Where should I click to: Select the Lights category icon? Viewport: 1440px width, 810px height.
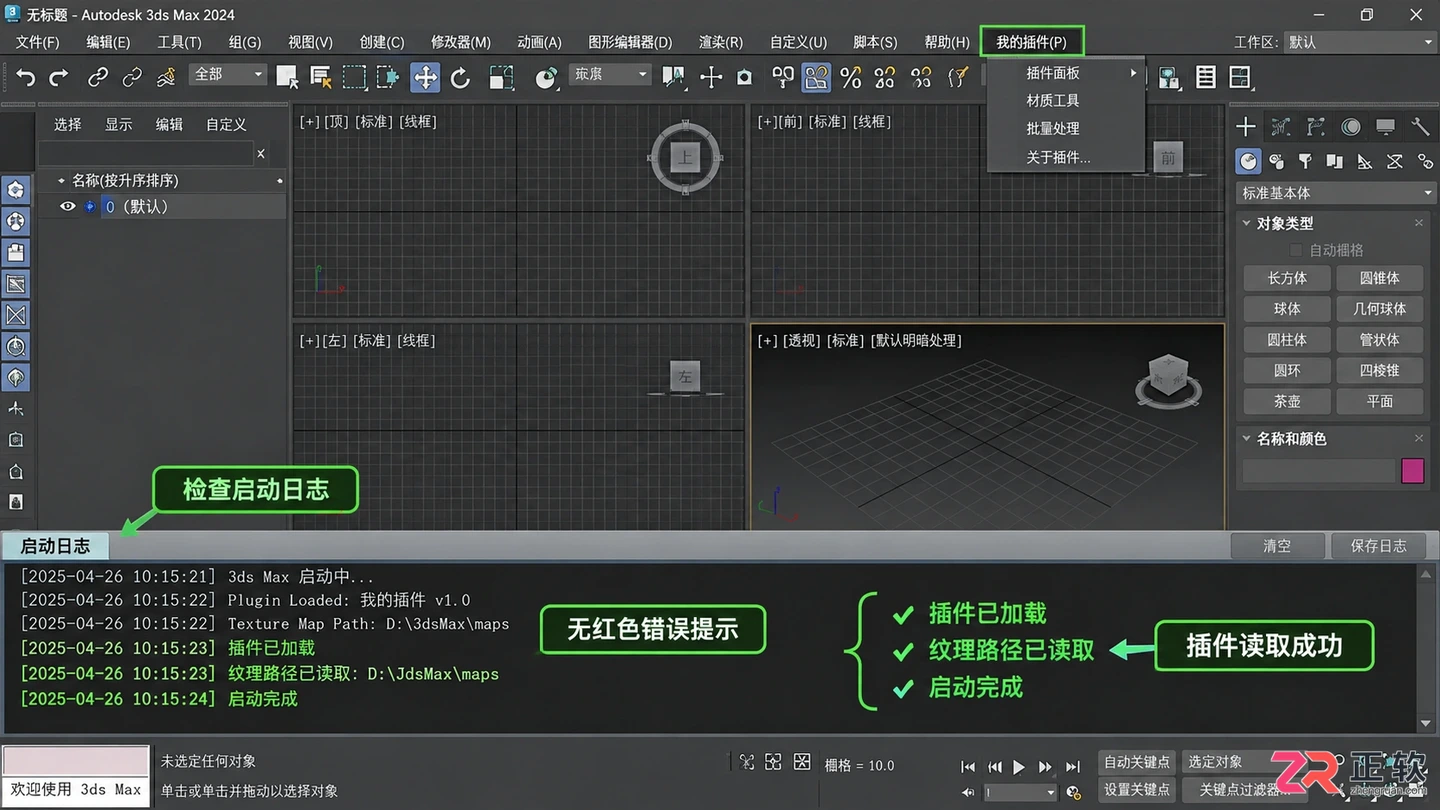(1305, 161)
